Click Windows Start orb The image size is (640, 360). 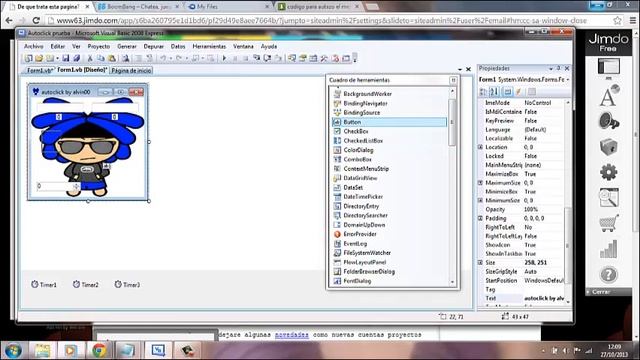point(13,351)
